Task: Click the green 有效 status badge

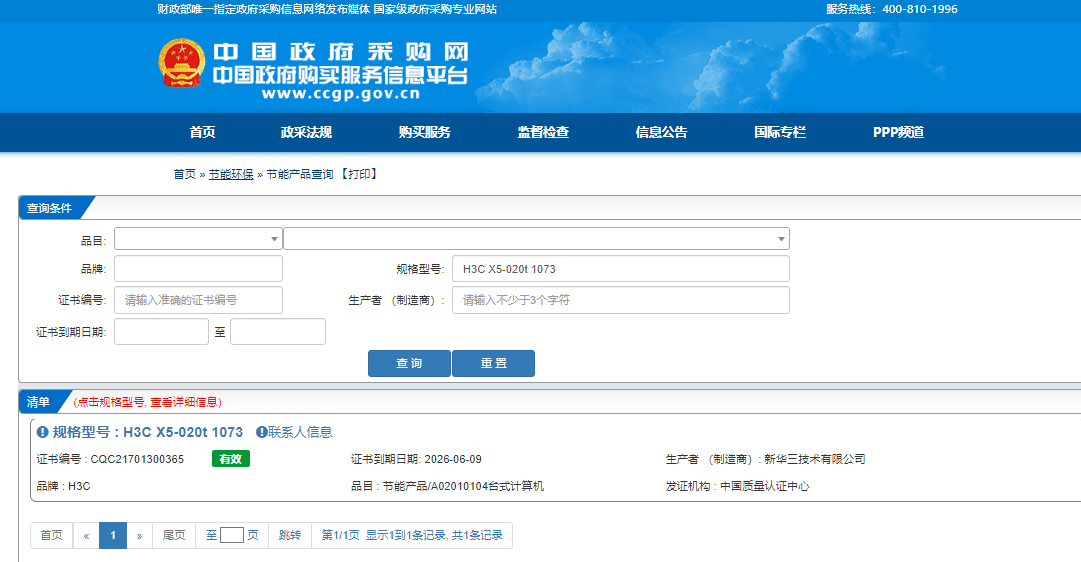Action: (230, 459)
